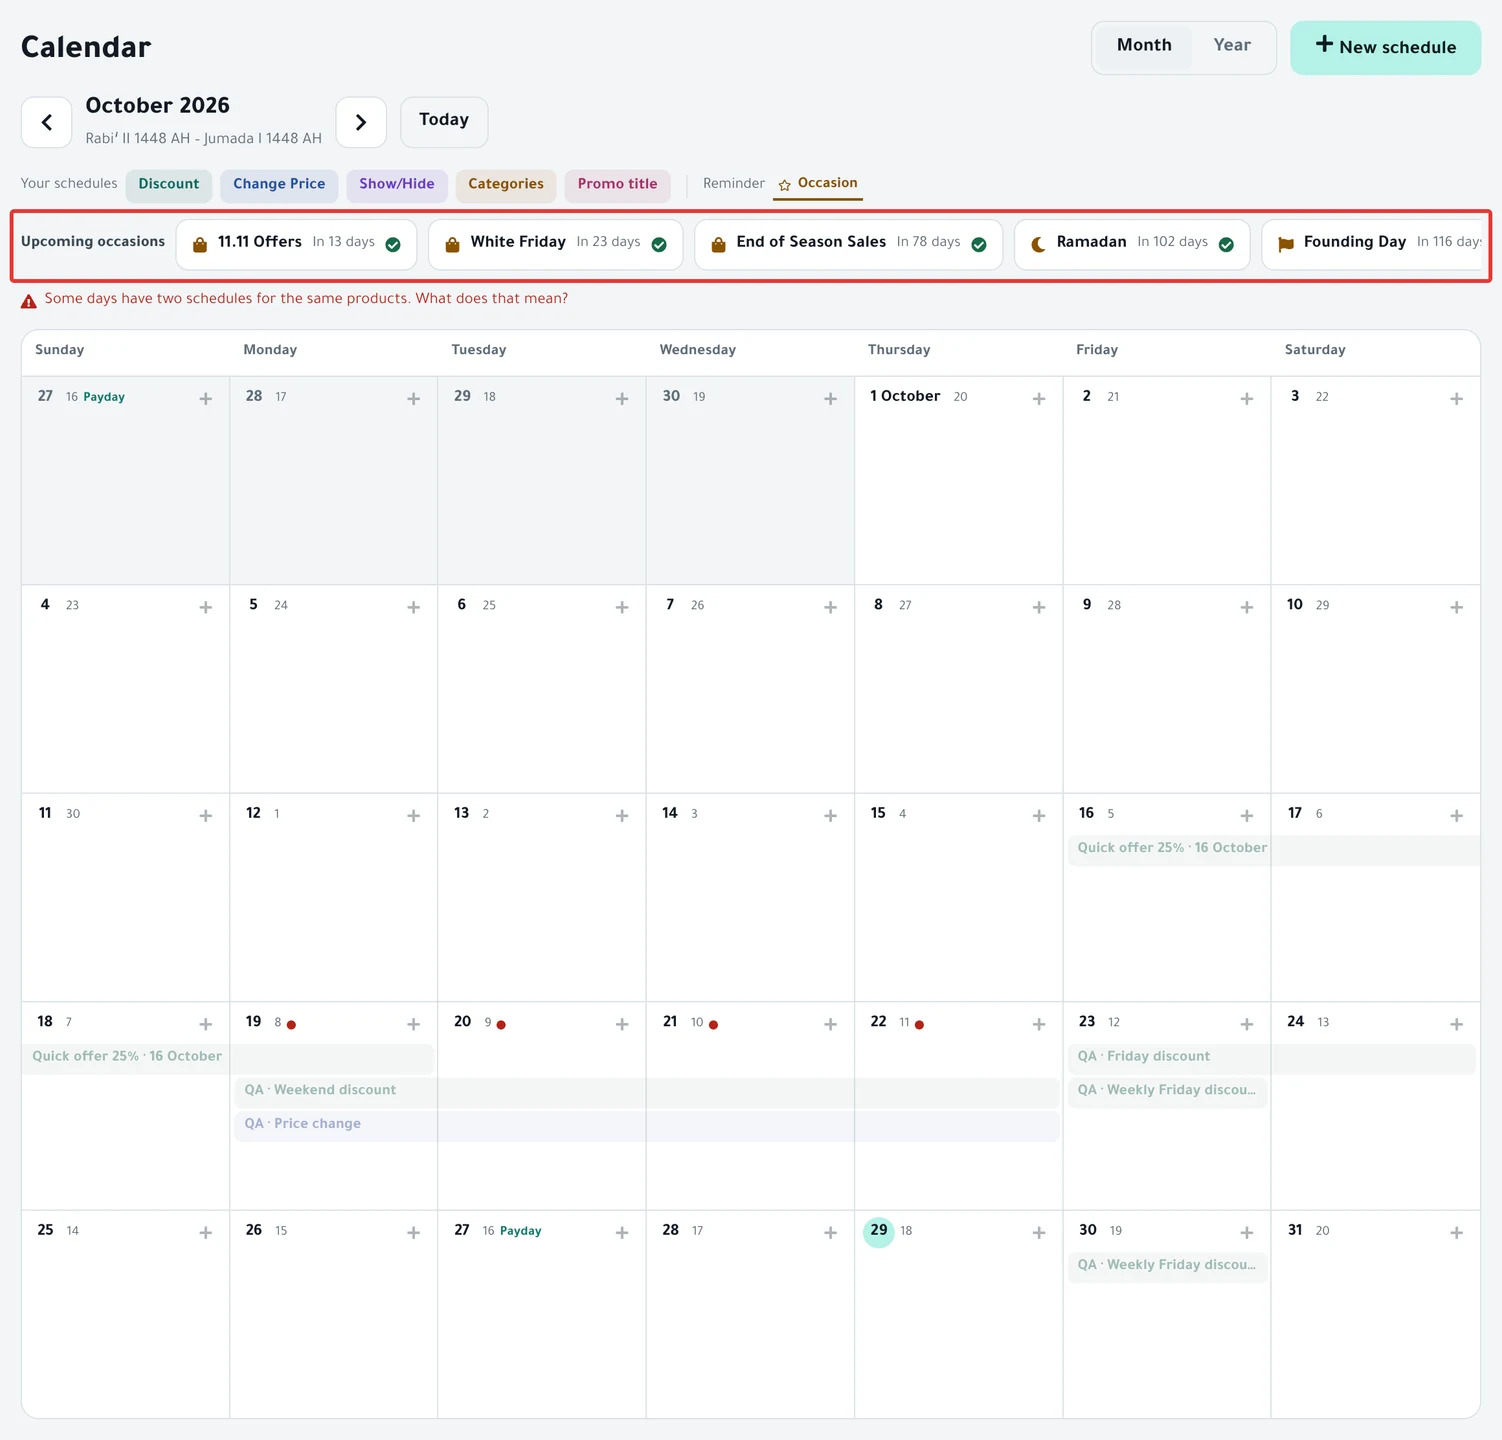Click plus icon on day 20 cell
The height and width of the screenshot is (1440, 1502).
[621, 1024]
